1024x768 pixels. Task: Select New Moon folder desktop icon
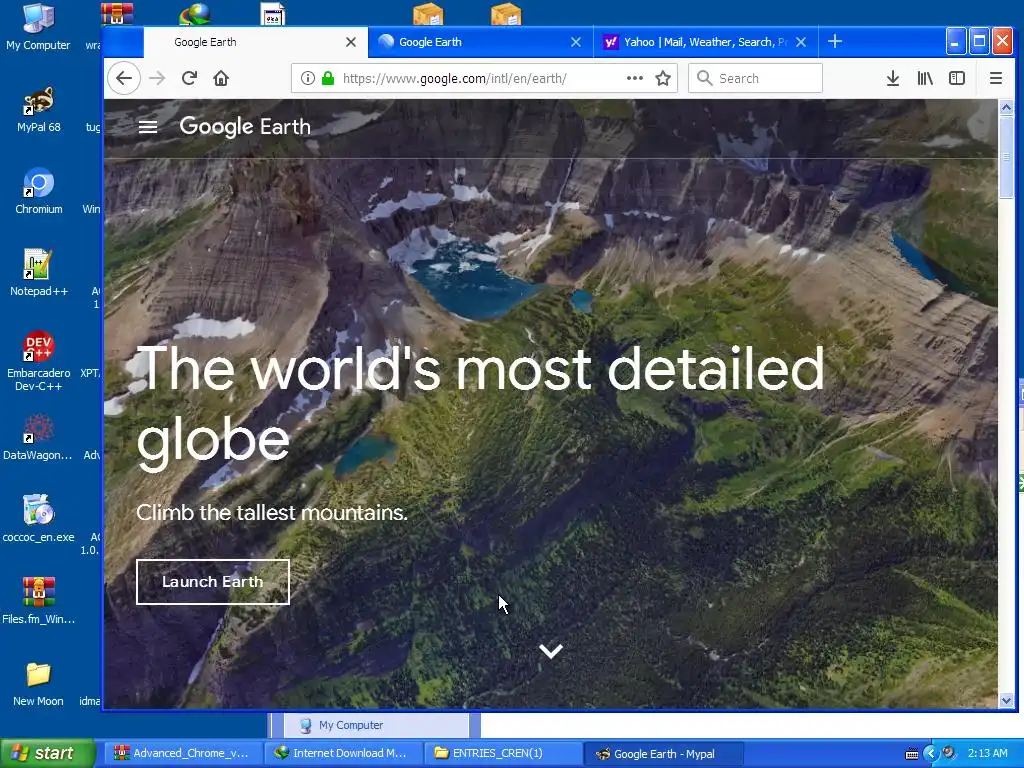coord(39,682)
